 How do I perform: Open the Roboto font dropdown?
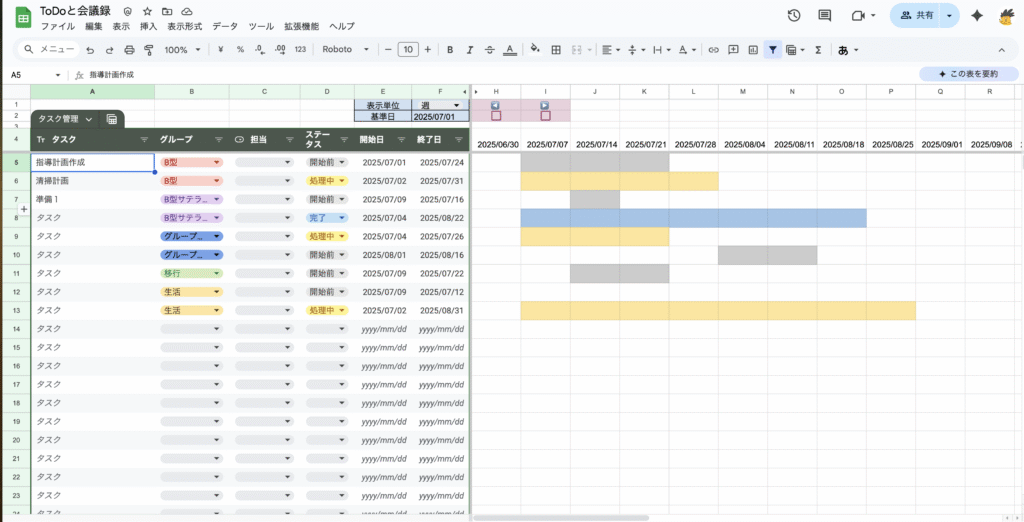coord(345,50)
